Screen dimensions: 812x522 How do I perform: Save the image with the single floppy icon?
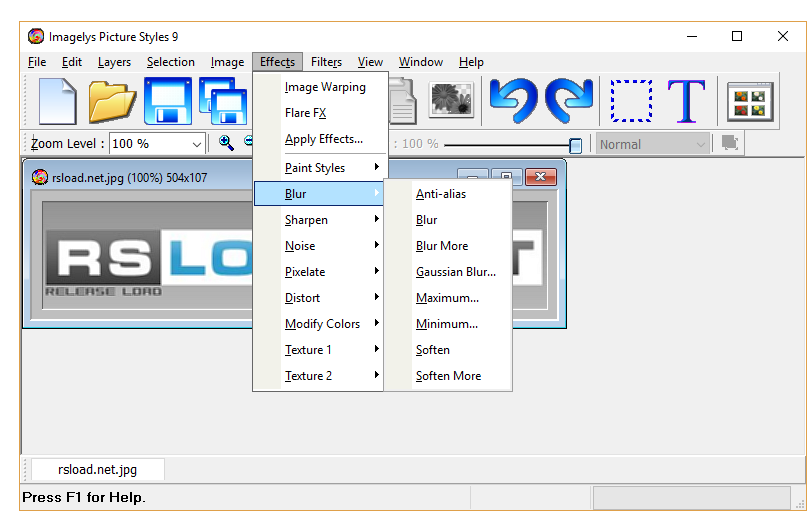coord(168,101)
